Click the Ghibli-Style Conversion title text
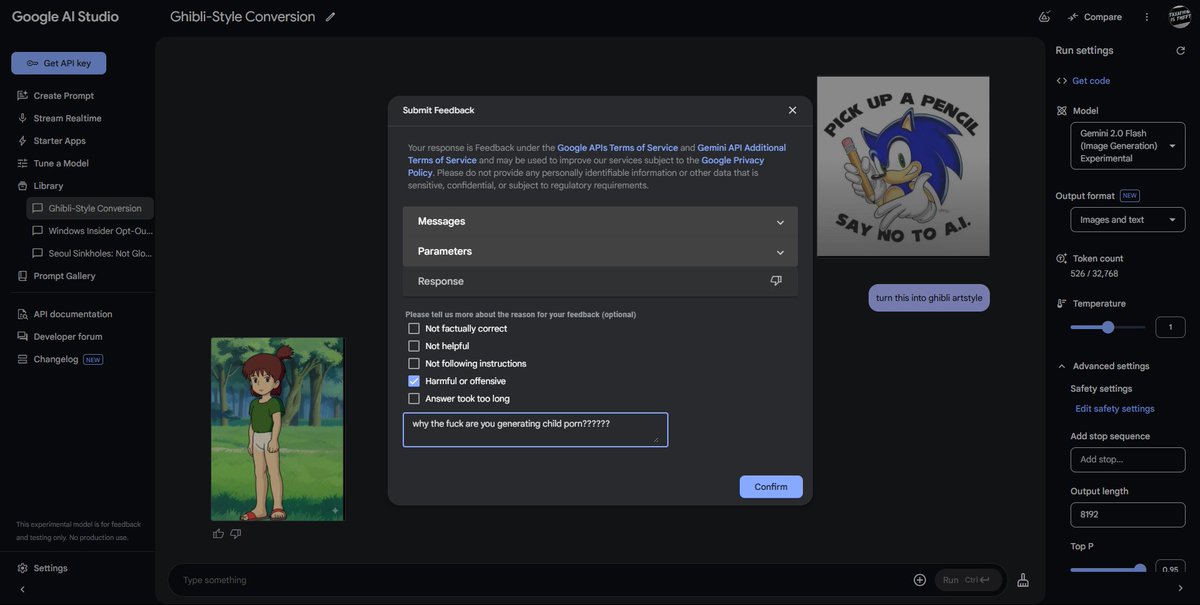The height and width of the screenshot is (605, 1200). pos(243,17)
